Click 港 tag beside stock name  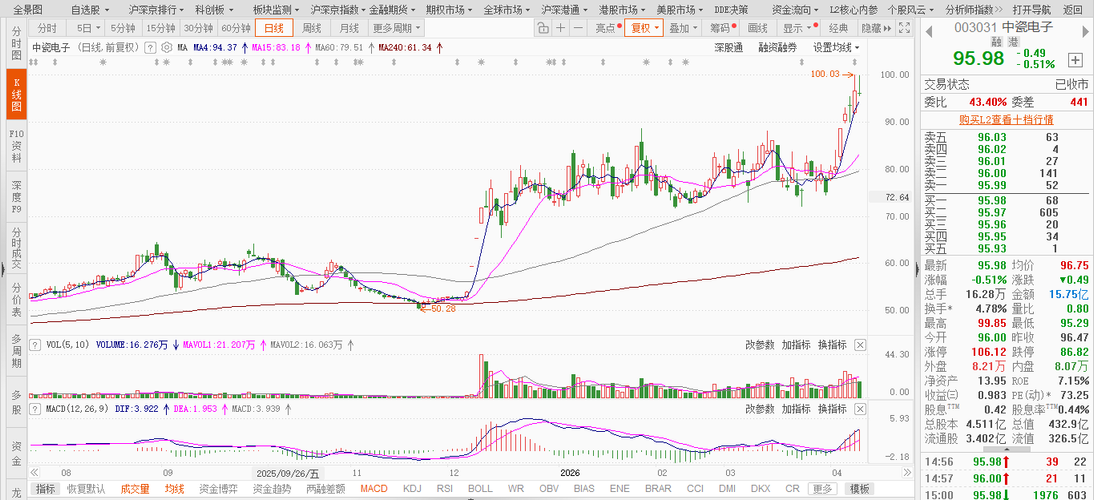[x=1012, y=42]
